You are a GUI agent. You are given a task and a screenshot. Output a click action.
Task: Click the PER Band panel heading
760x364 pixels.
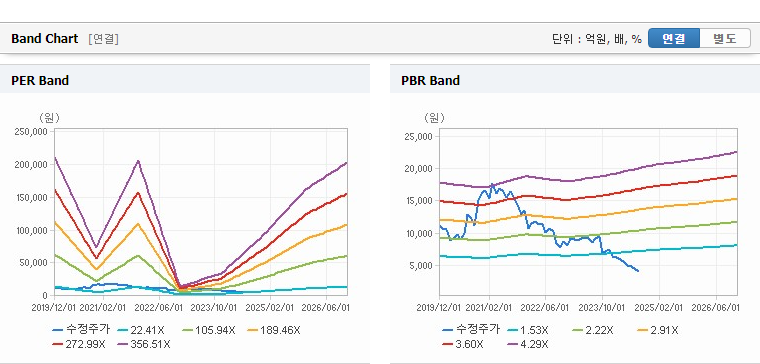click(40, 80)
